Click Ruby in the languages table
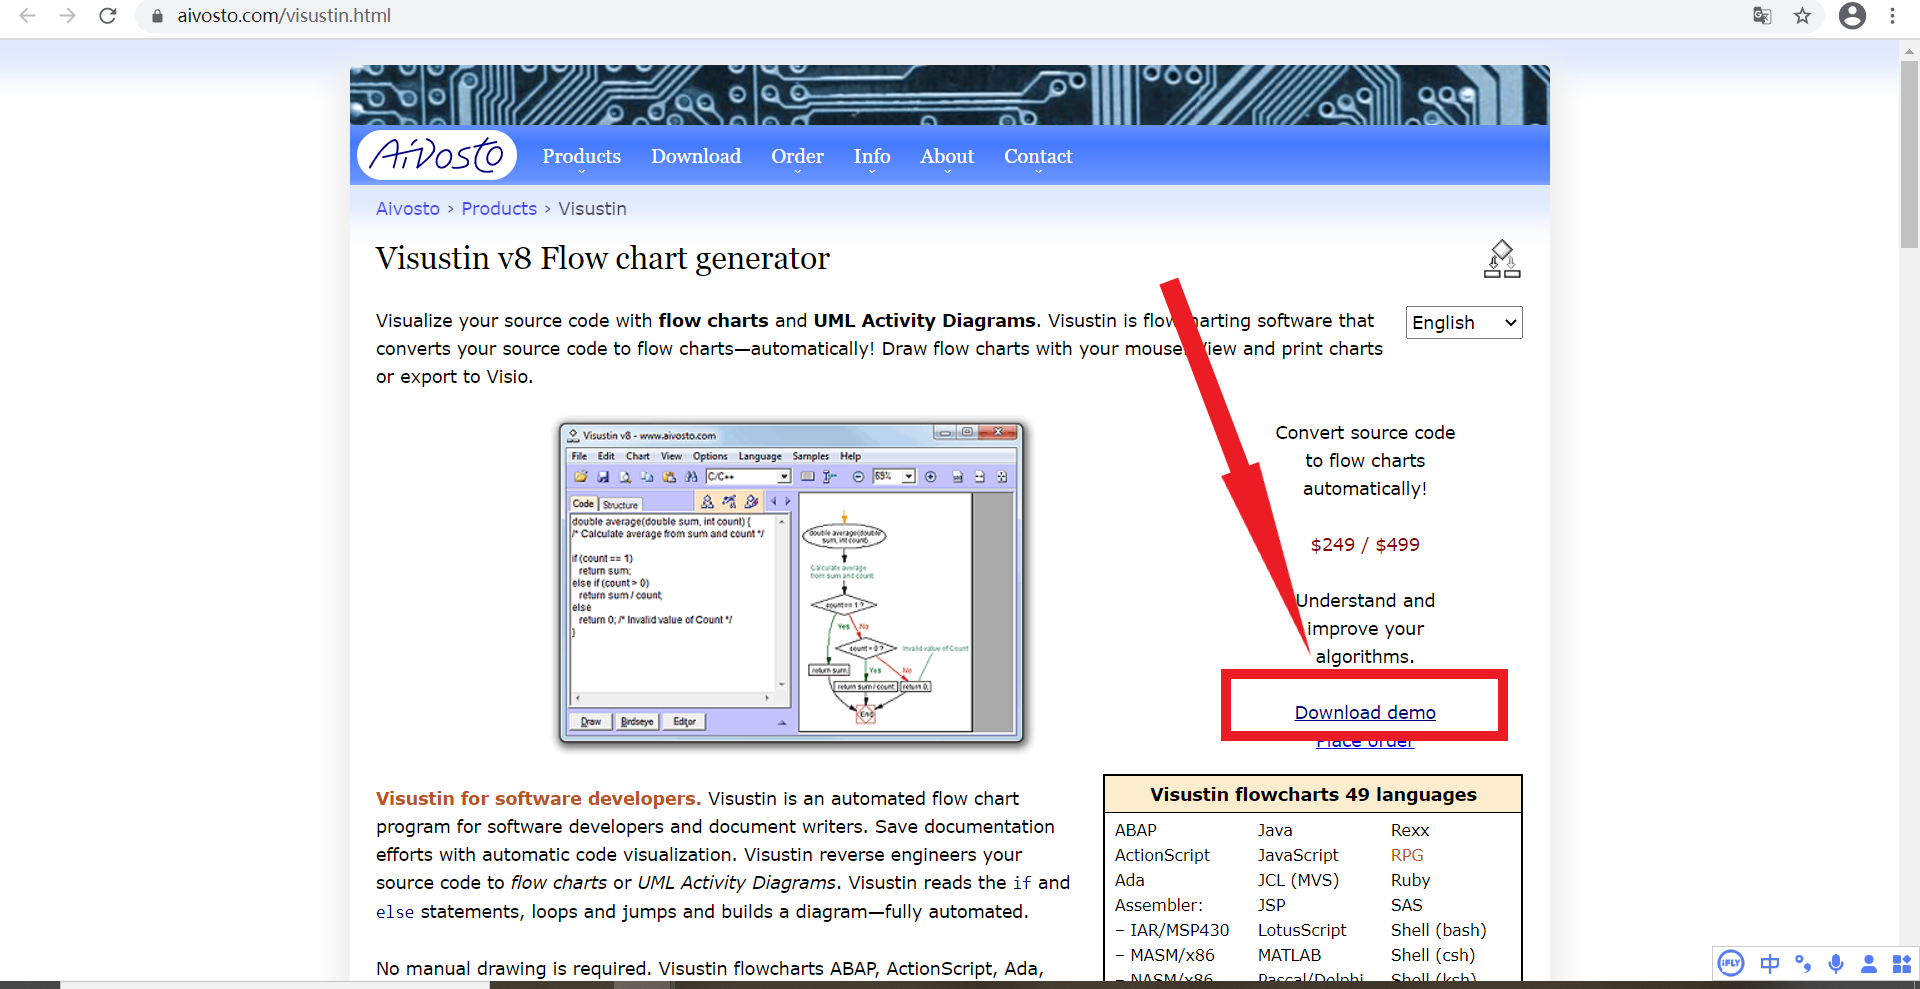The image size is (1920, 989). pos(1410,880)
